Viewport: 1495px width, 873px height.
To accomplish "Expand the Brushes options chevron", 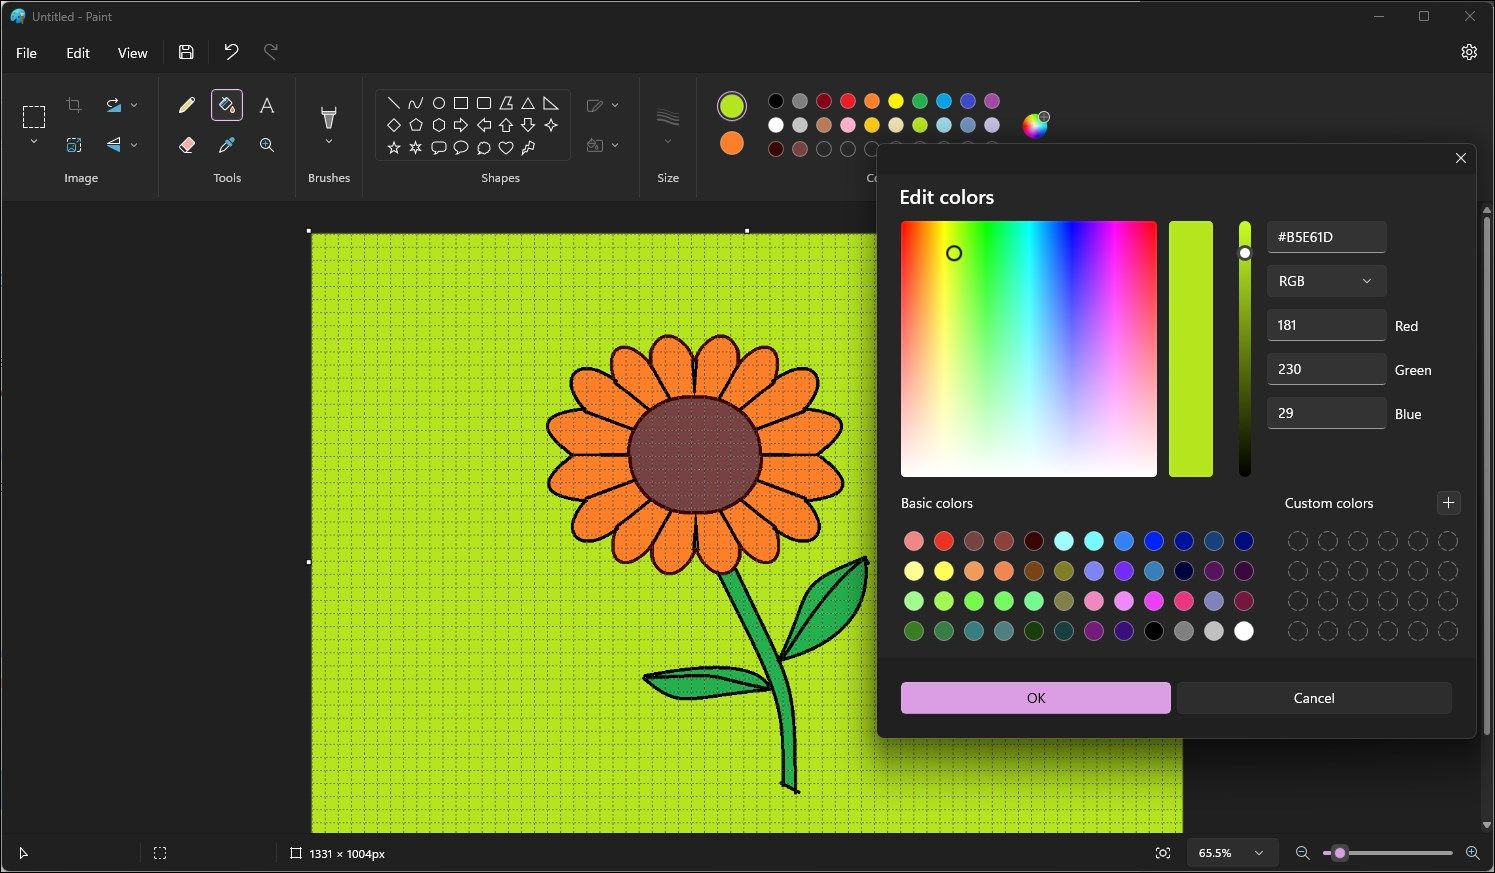I will [x=328, y=141].
